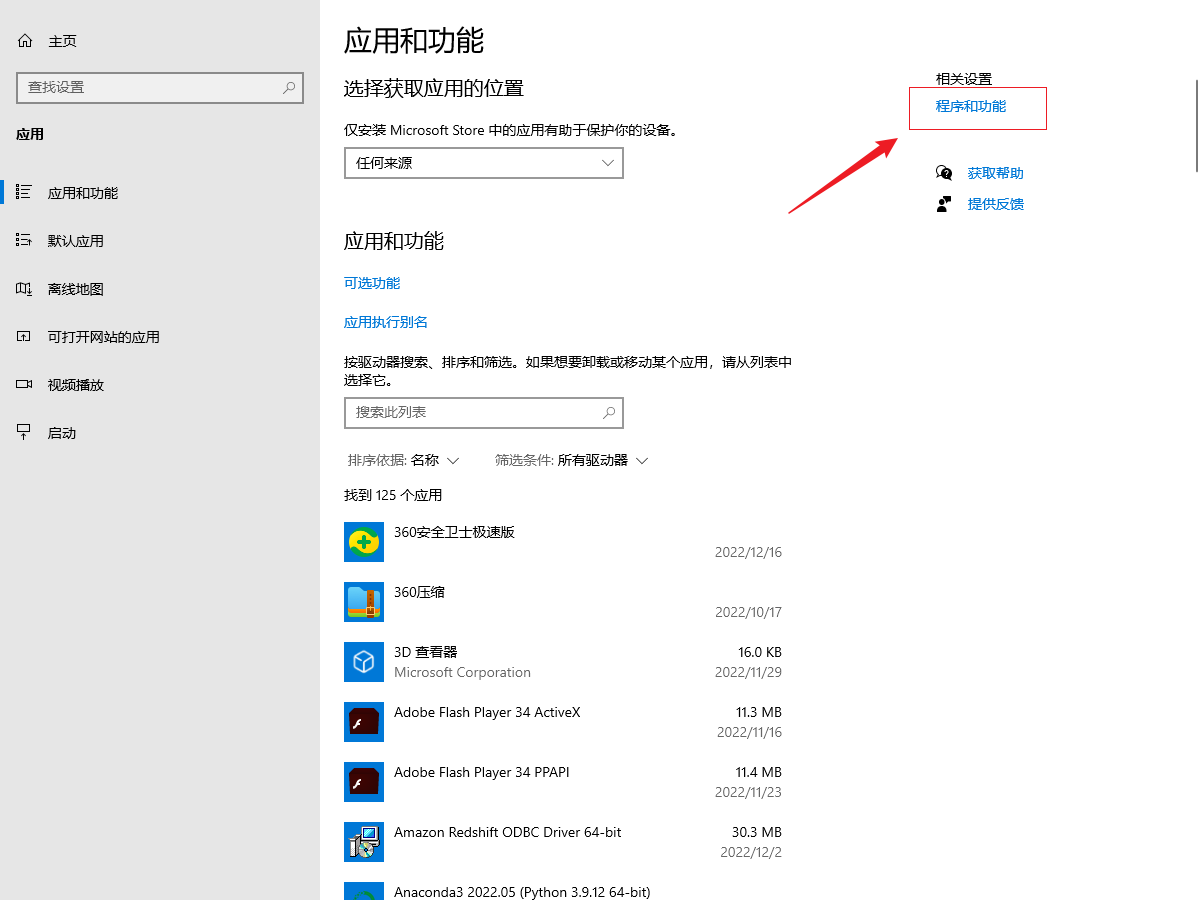Select Adobe Flash Player 34 ActiveX entry
Screen dimensions: 1200x900
(487, 712)
